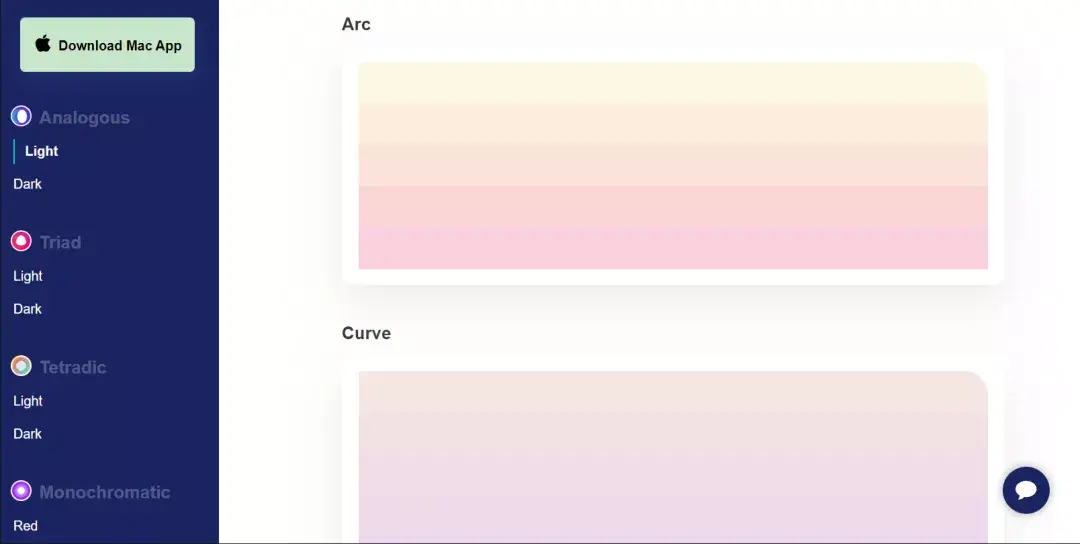Pick the bottom pink stripe of Arc
The height and width of the screenshot is (544, 1080).
pos(673,248)
